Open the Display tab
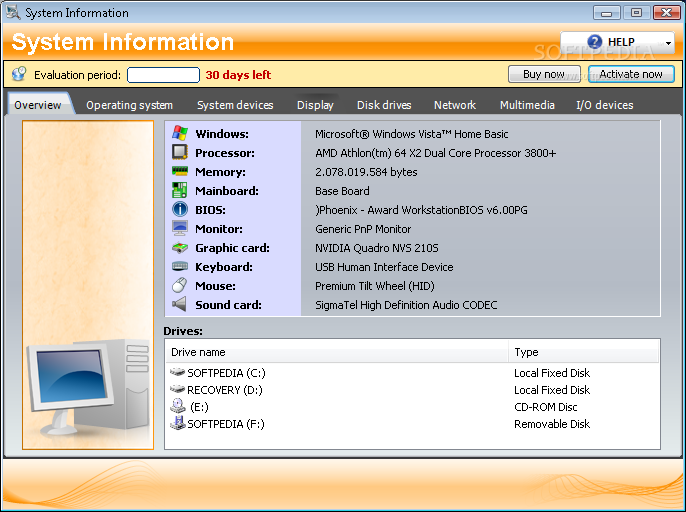The width and height of the screenshot is (686, 512). tap(315, 105)
